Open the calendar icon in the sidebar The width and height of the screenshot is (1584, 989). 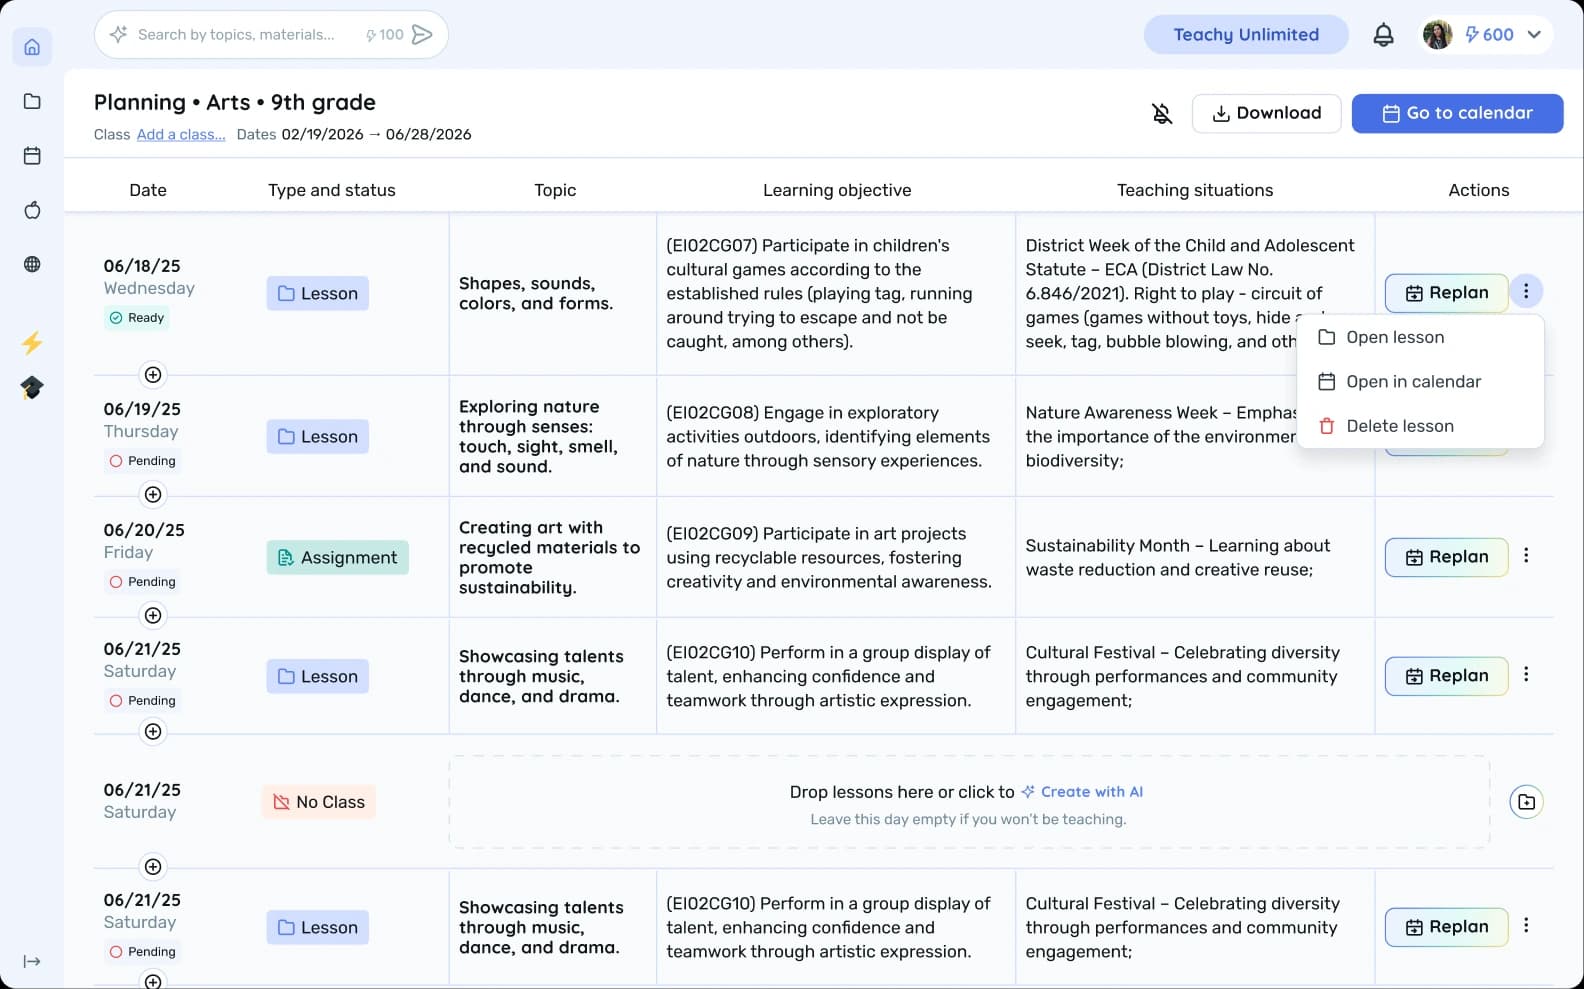pyautogui.click(x=32, y=155)
